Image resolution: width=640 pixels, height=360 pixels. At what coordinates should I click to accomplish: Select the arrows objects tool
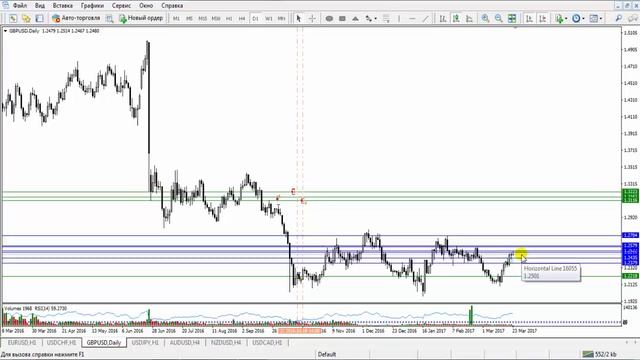click(x=369, y=18)
